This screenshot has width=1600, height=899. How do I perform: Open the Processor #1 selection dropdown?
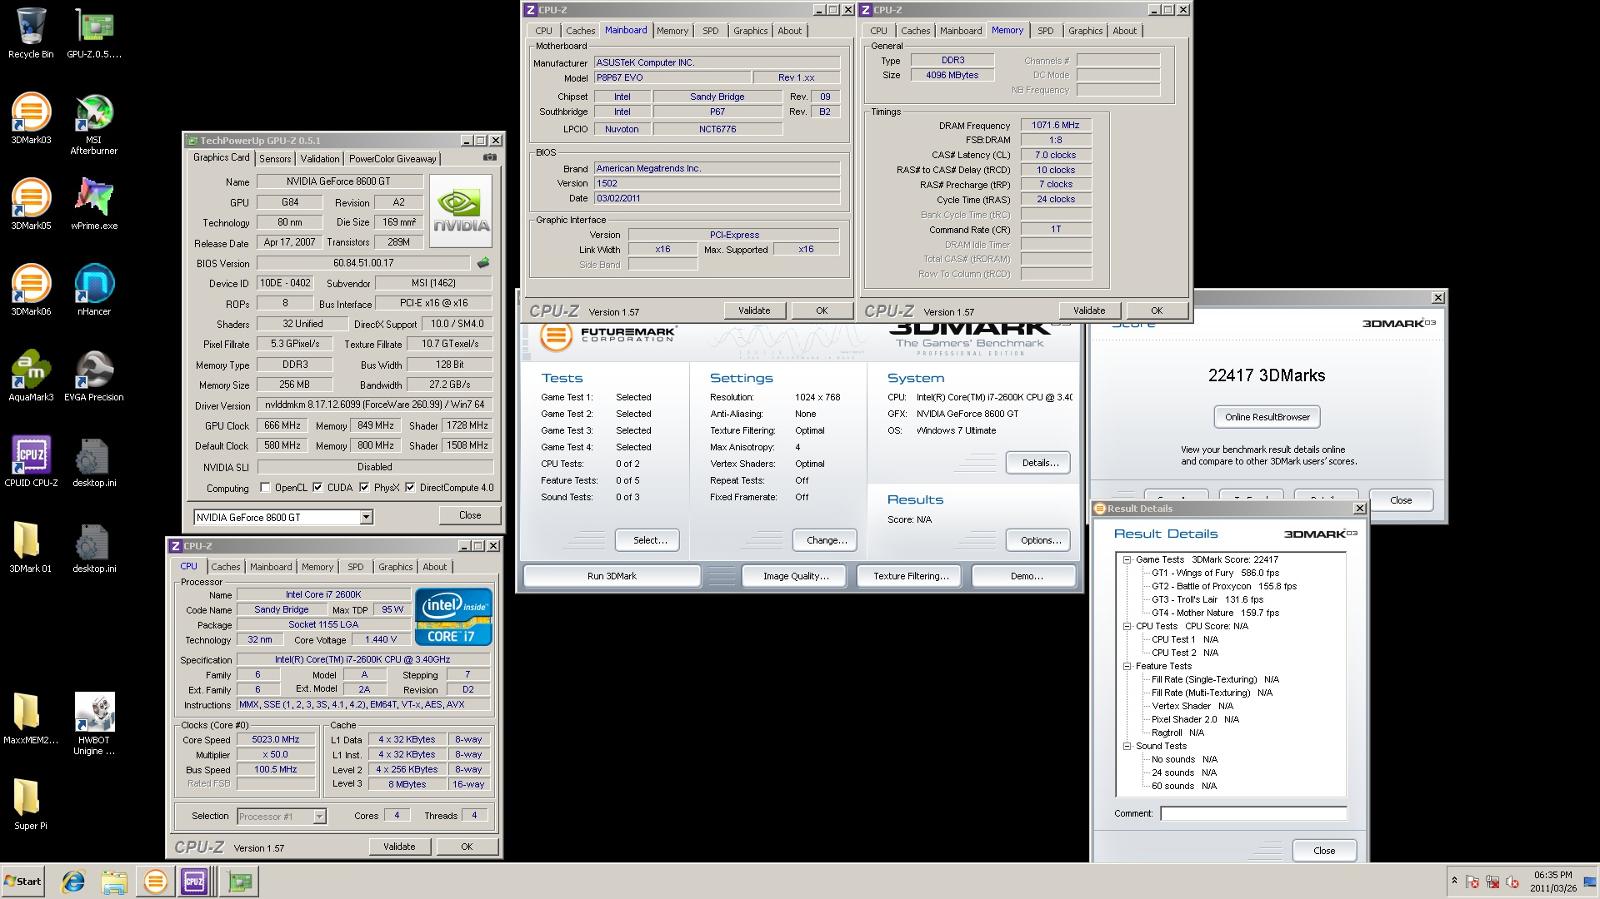(x=319, y=816)
